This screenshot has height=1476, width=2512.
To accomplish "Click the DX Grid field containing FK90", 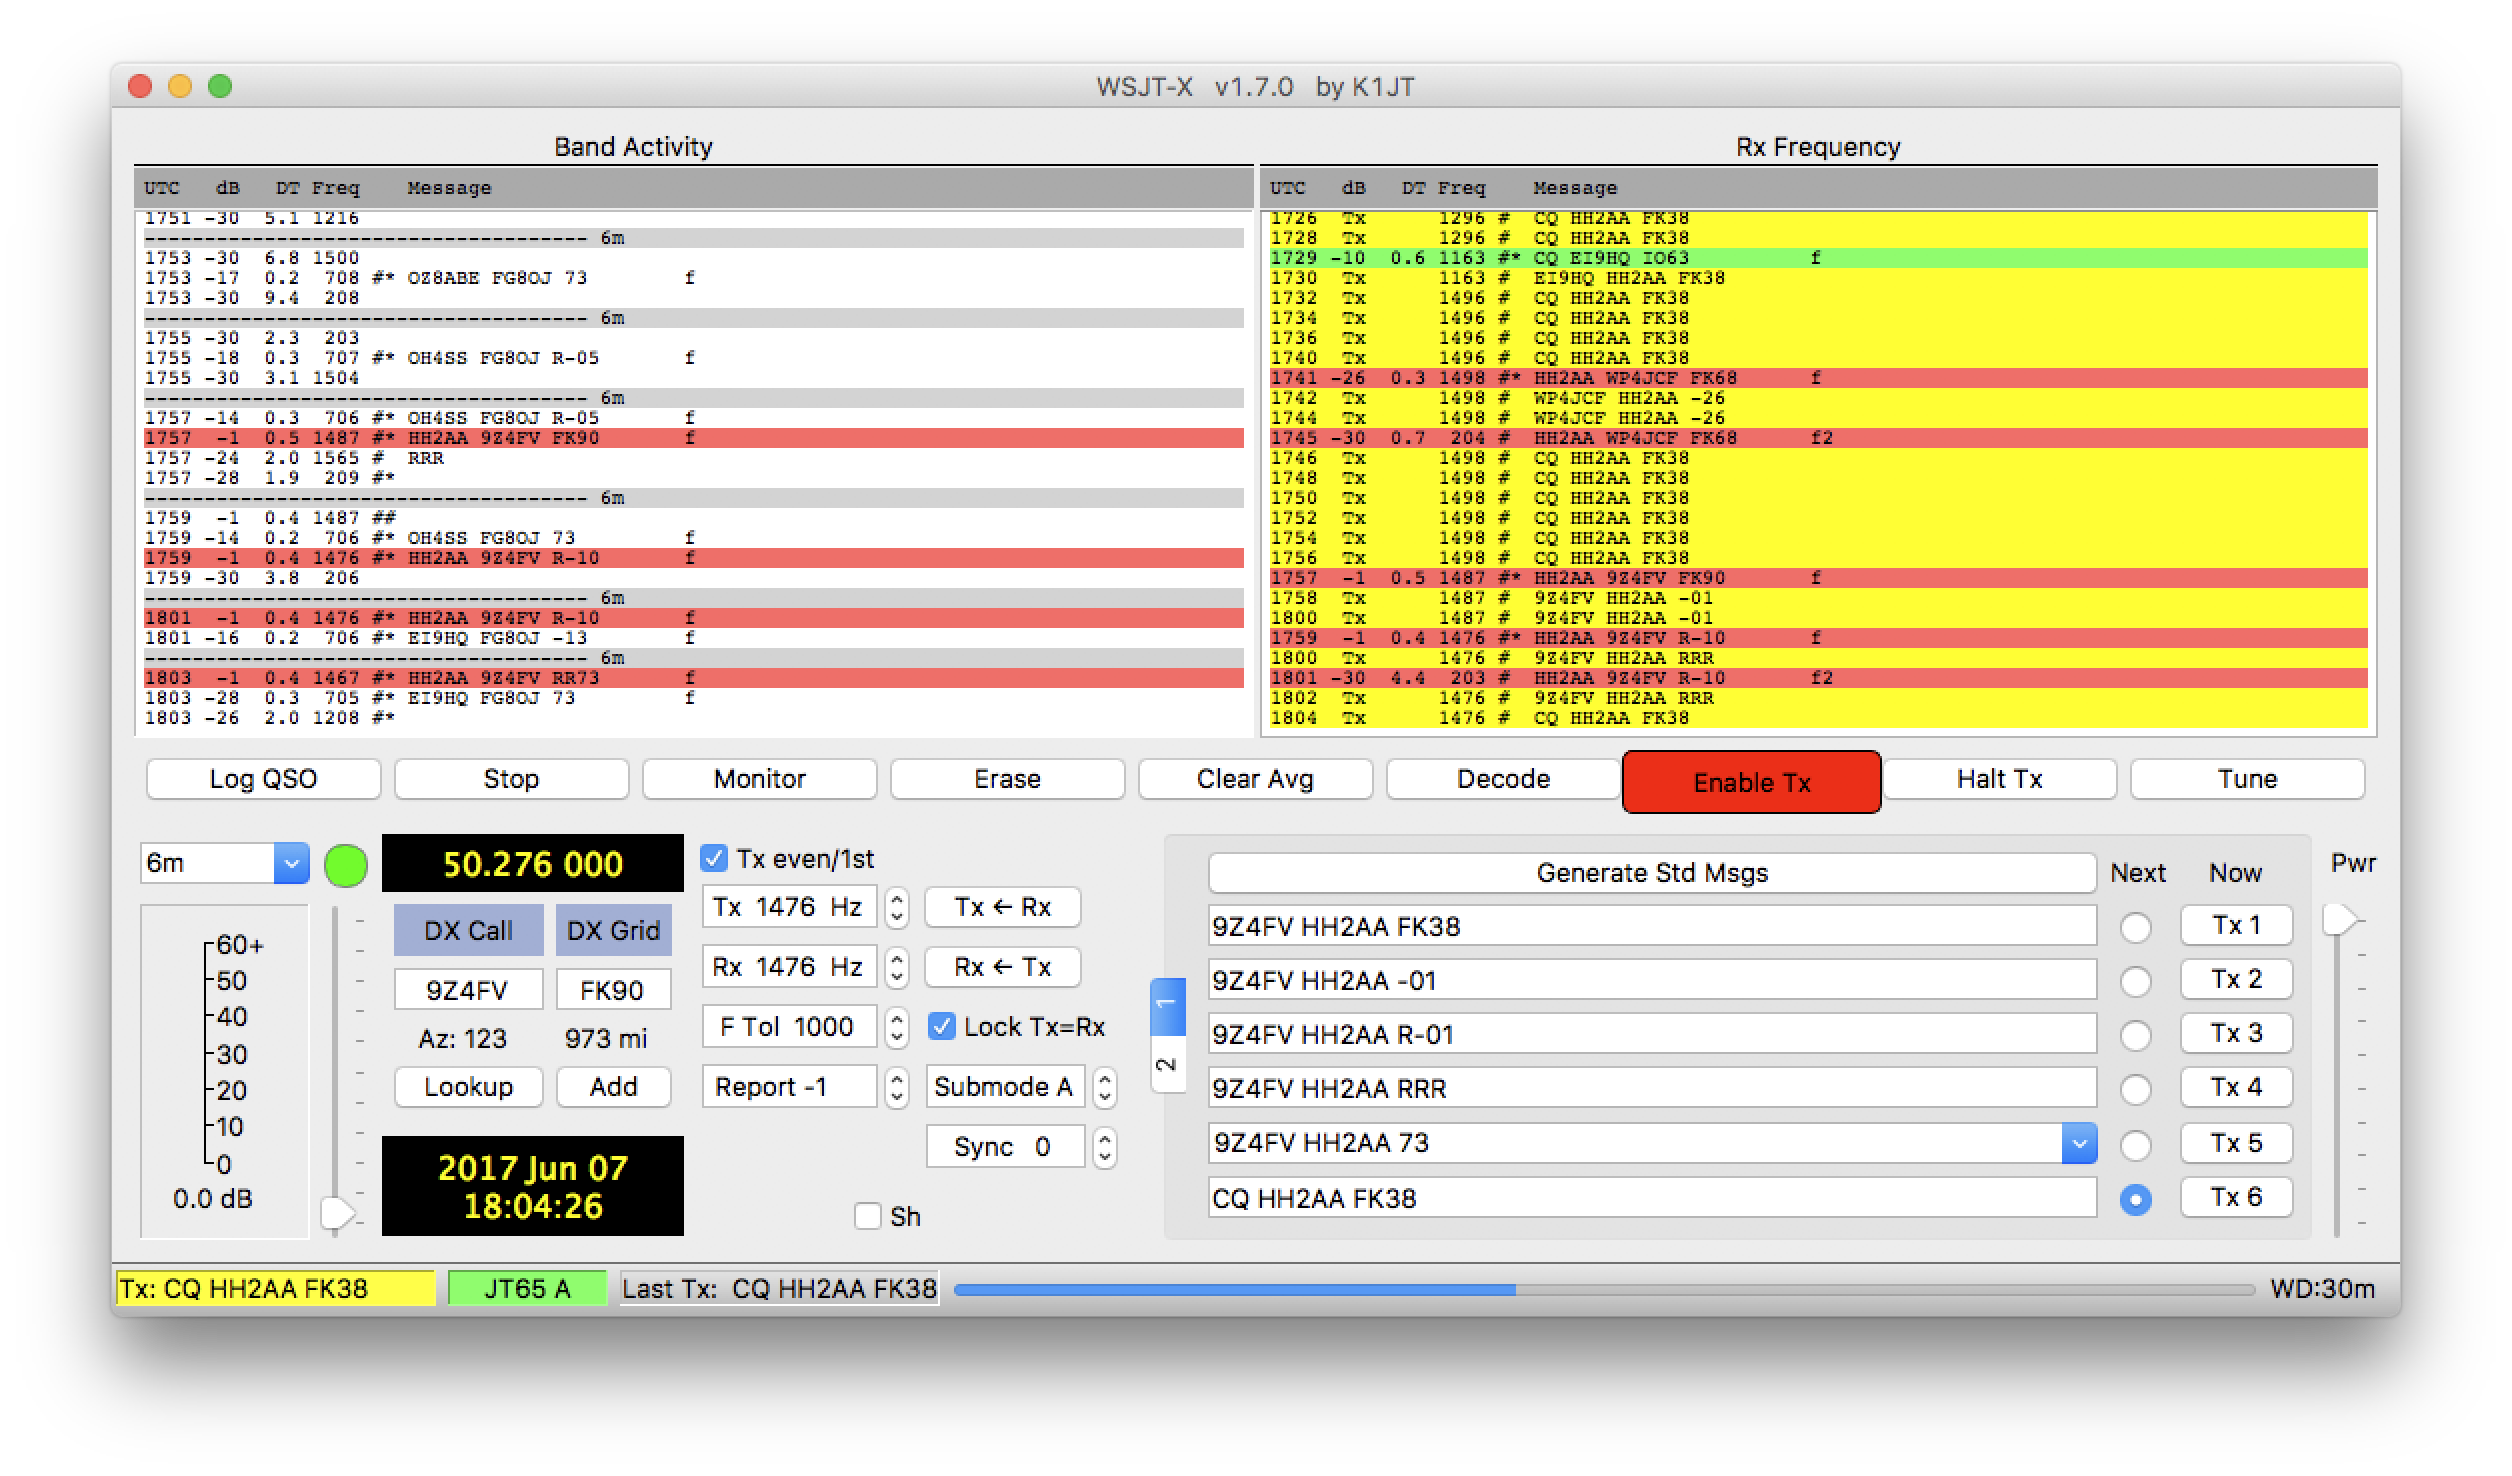I will (613, 990).
